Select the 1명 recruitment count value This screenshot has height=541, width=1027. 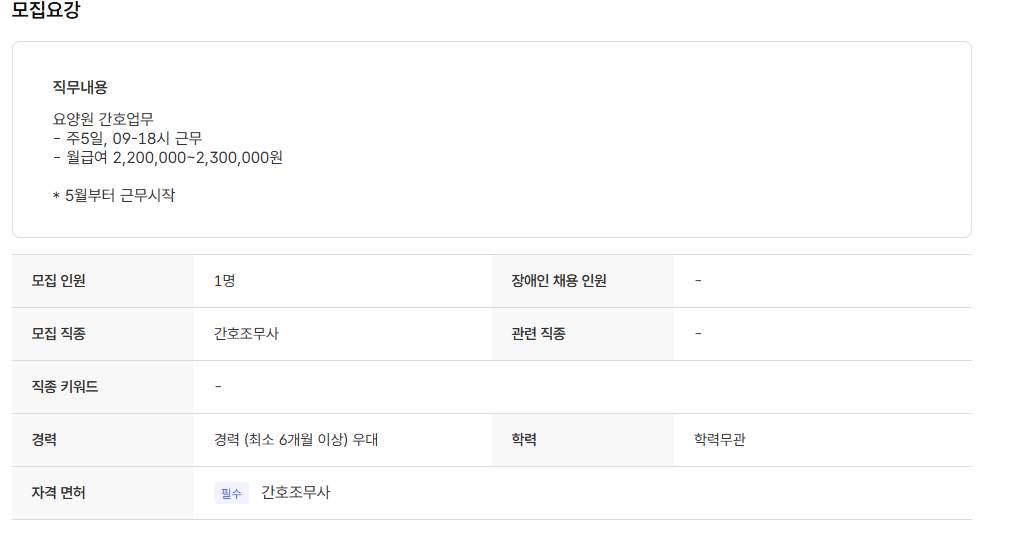click(224, 281)
